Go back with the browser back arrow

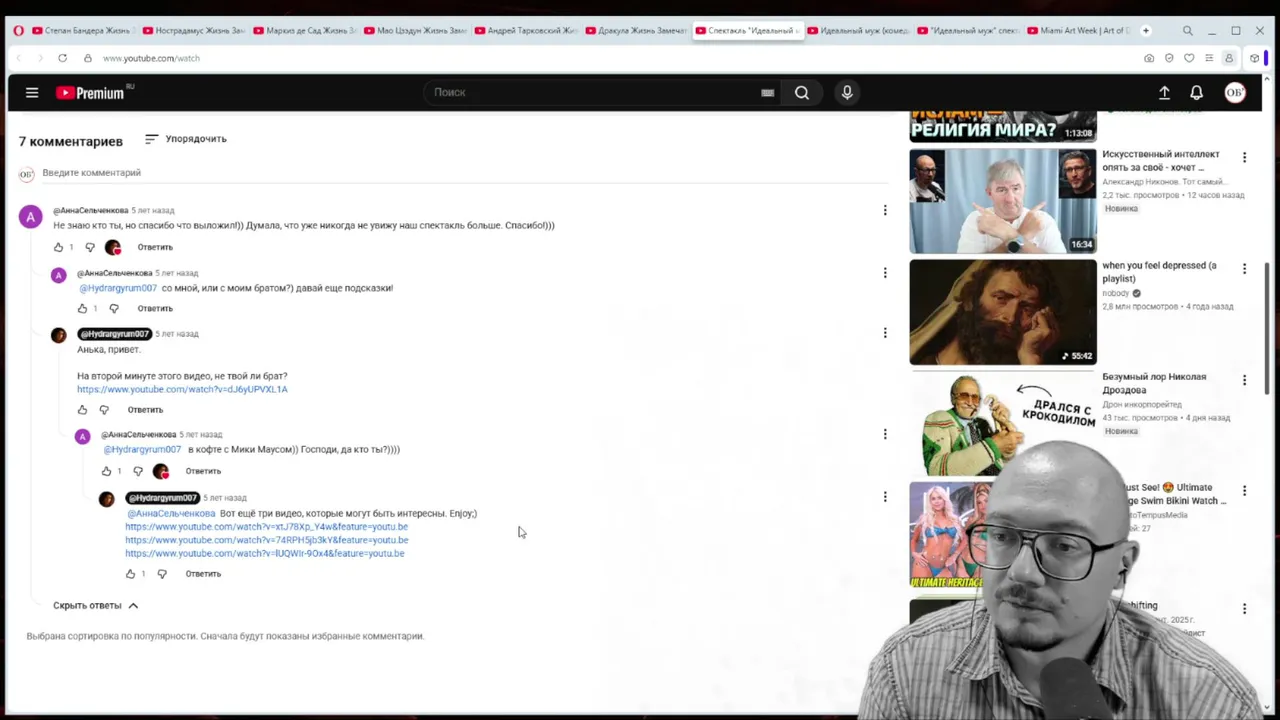pos(18,58)
